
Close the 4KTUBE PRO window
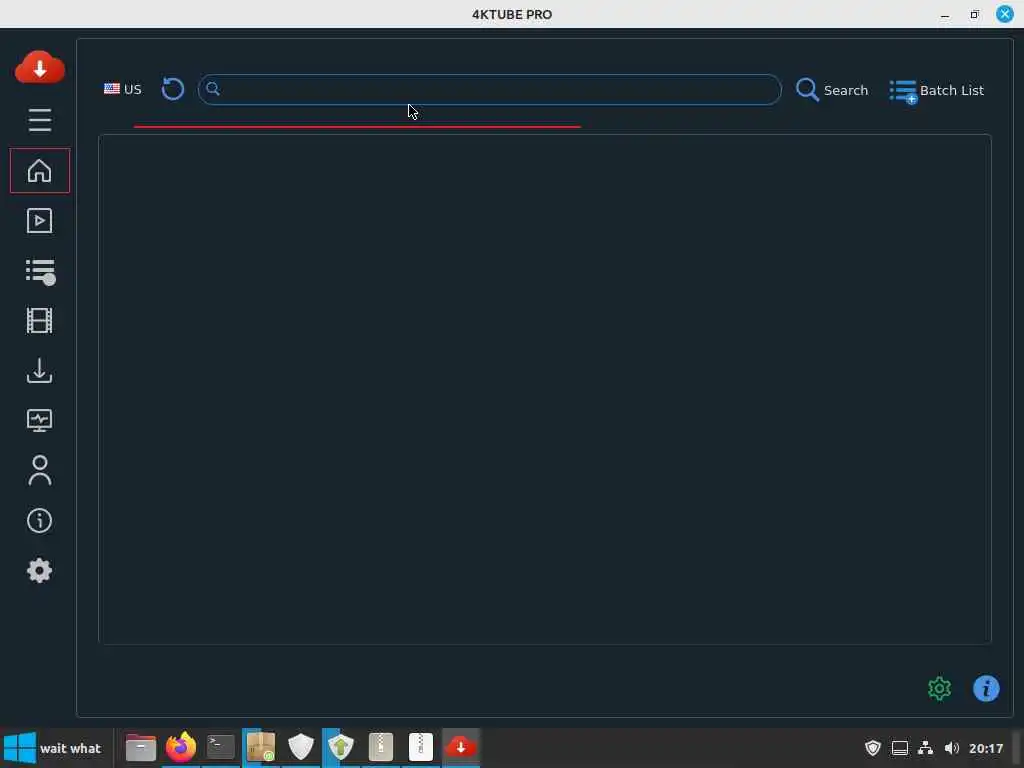(1005, 14)
